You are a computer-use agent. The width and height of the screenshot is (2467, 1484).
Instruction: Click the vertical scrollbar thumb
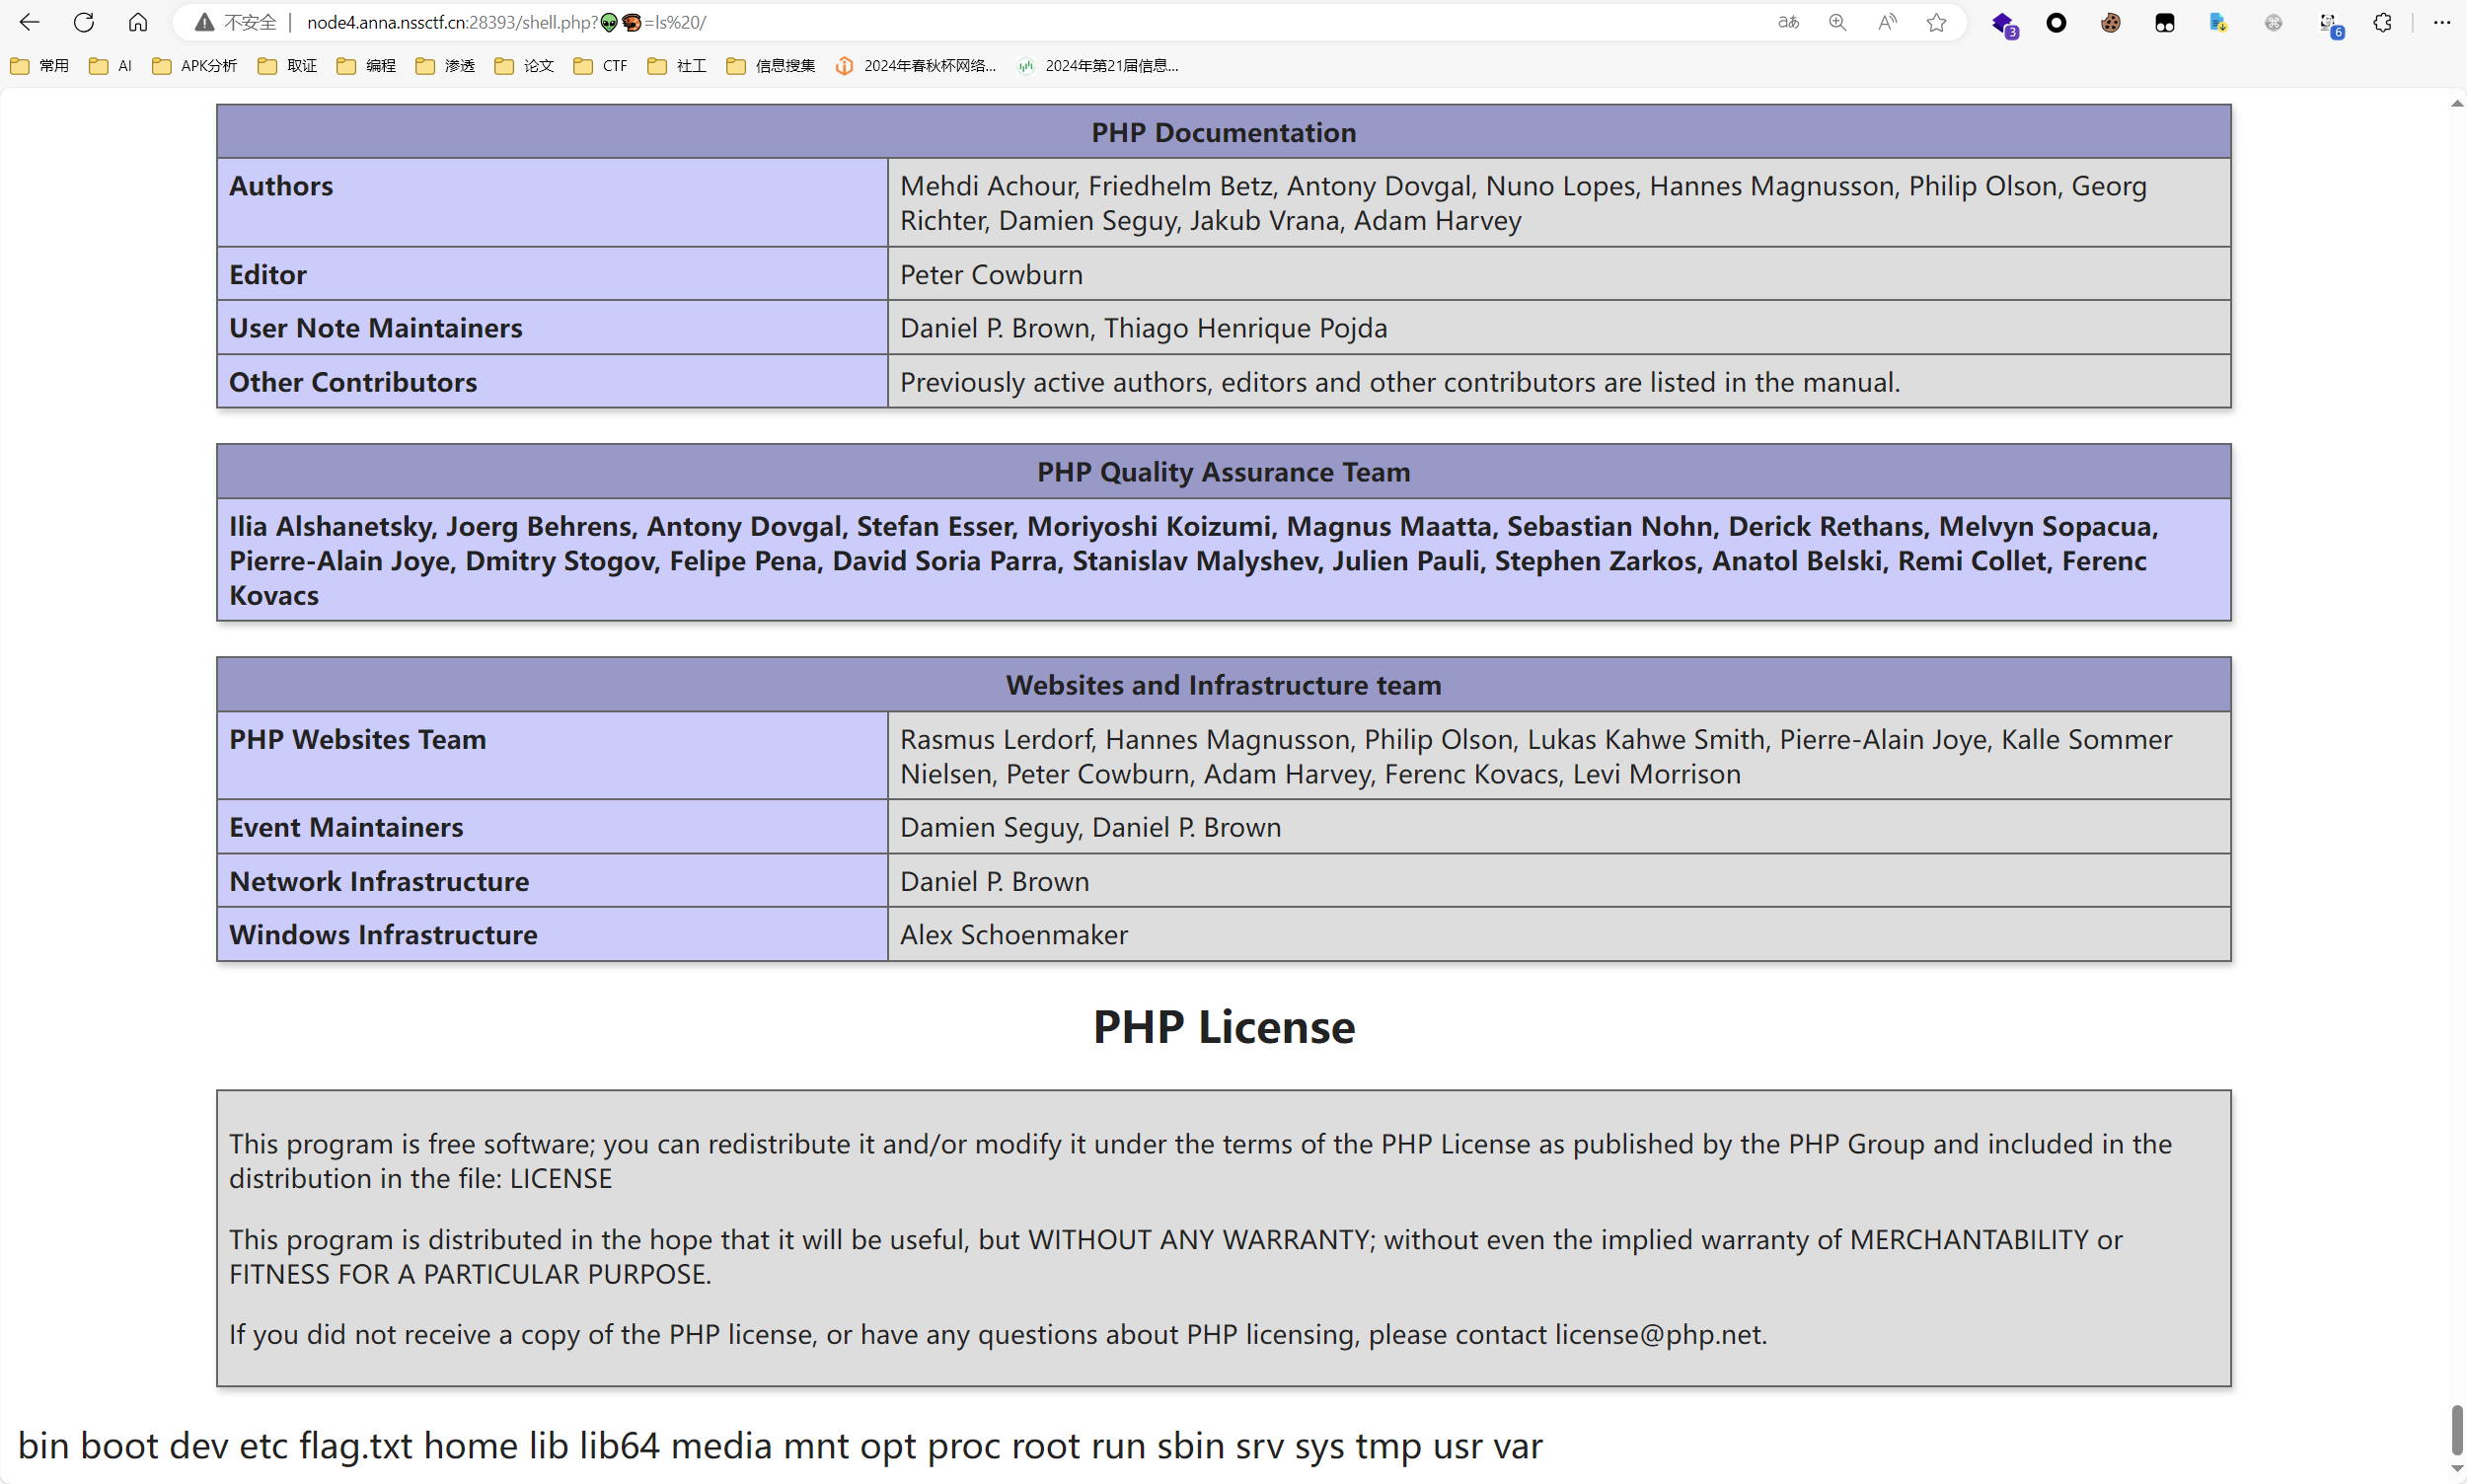coord(2456,1430)
